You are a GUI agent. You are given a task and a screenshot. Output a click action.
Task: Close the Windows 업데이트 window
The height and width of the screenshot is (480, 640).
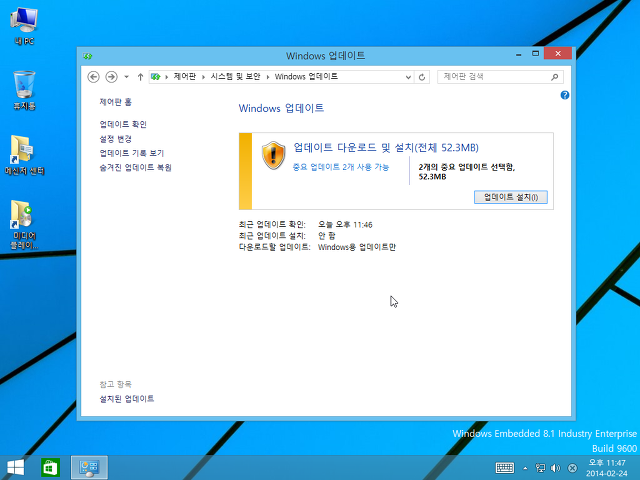coord(558,53)
